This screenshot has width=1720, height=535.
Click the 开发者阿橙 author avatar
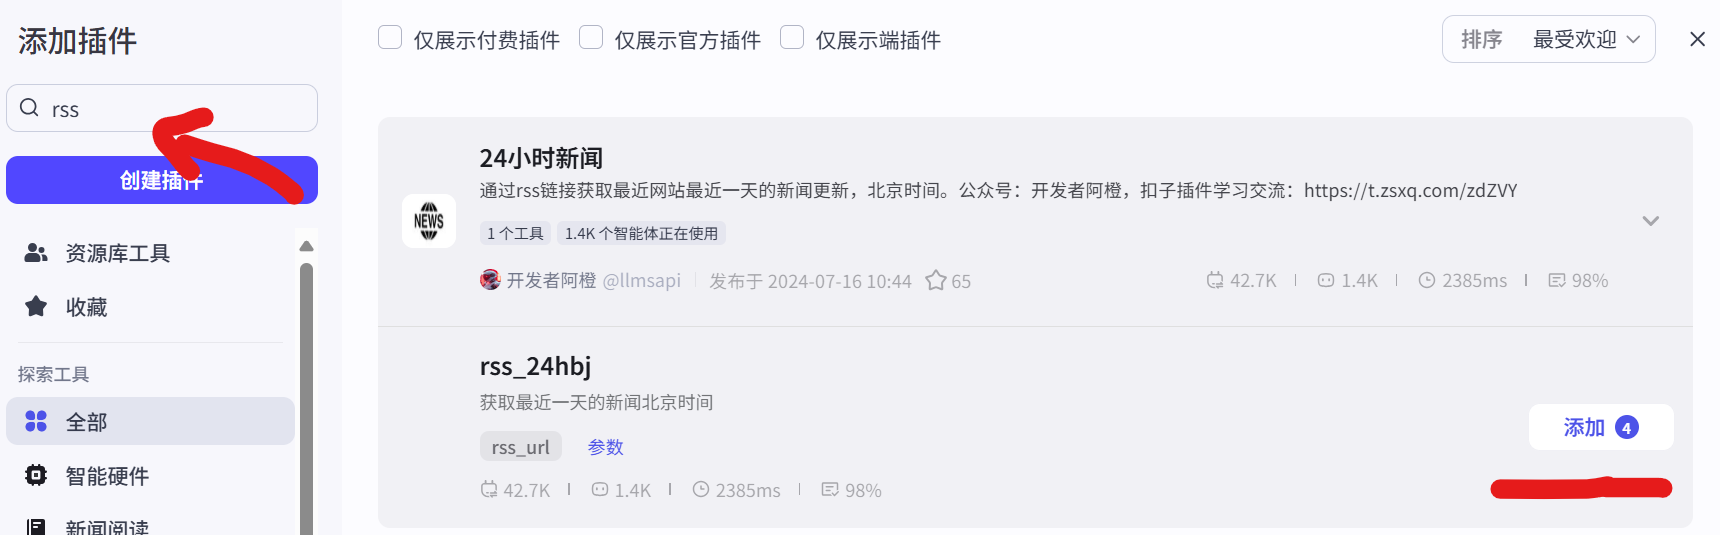490,280
